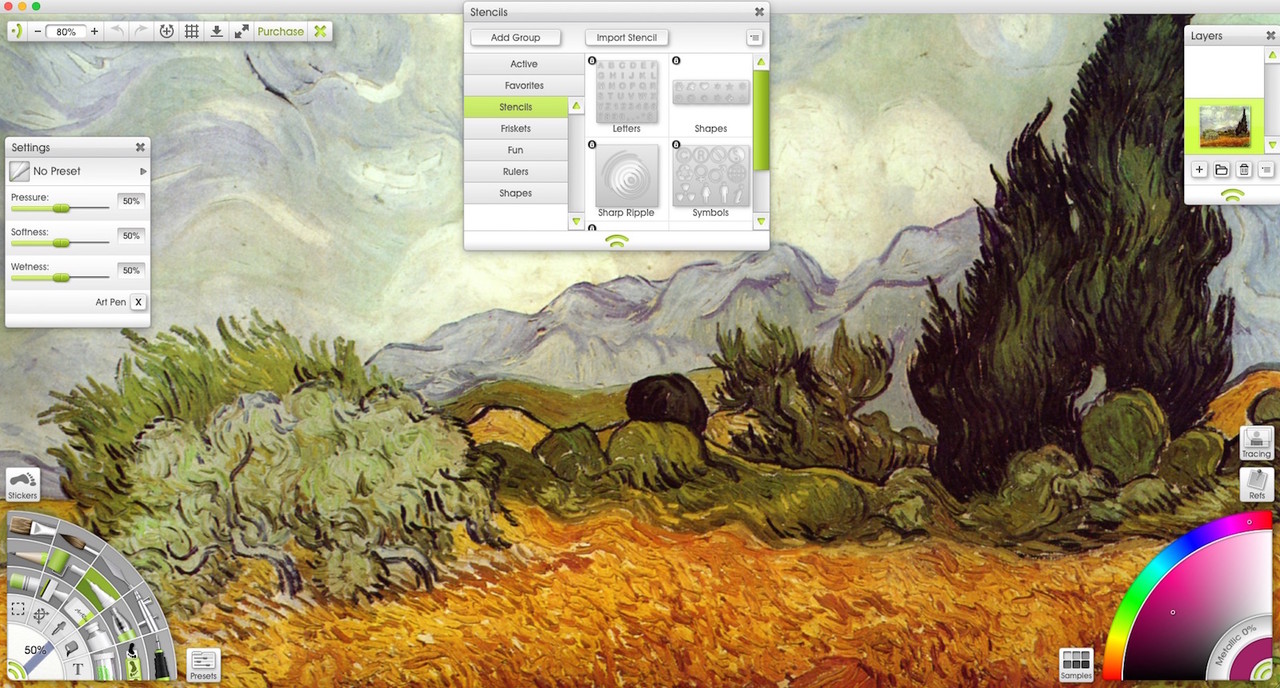Screen dimensions: 1280x688
Task: Select the Text tool
Action: tap(78, 668)
